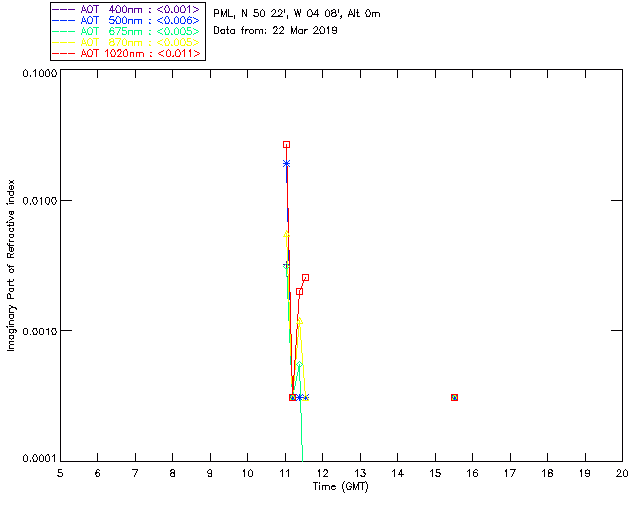Click the 0.1000 y-axis tick label

(39, 73)
